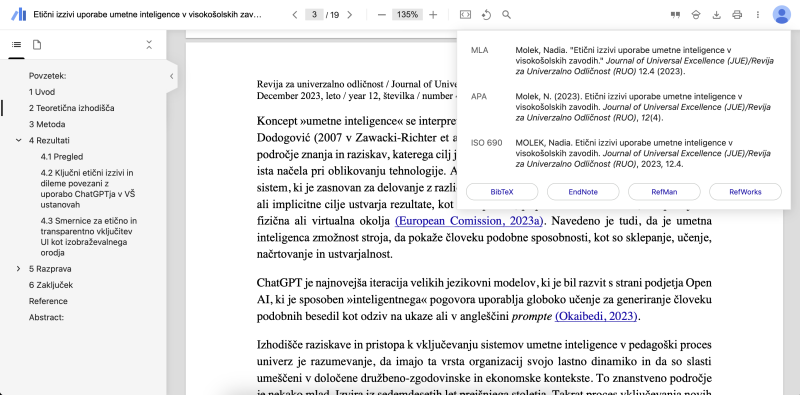This screenshot has height=395, width=800.
Task: Open the European Comission, 2023a reference link
Action: tap(470, 221)
